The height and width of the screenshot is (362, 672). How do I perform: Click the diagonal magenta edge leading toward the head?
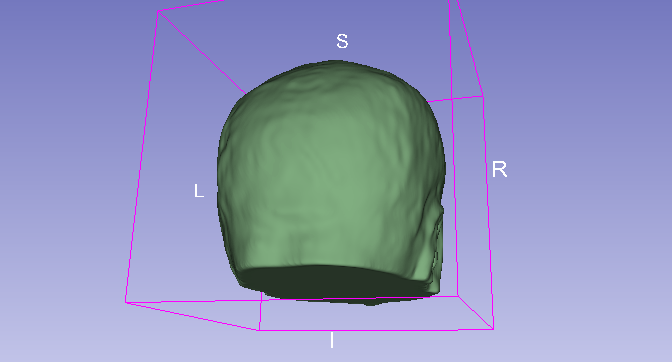pyautogui.click(x=201, y=52)
